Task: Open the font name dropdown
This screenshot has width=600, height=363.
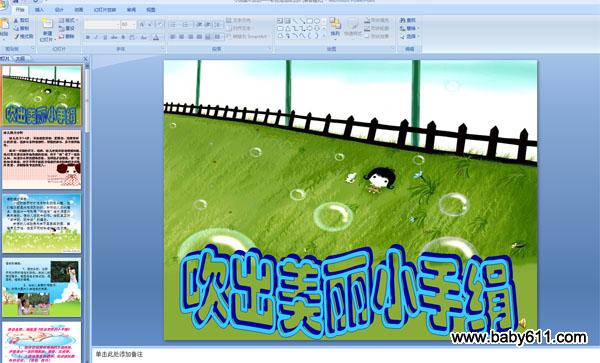Action: pyautogui.click(x=101, y=24)
